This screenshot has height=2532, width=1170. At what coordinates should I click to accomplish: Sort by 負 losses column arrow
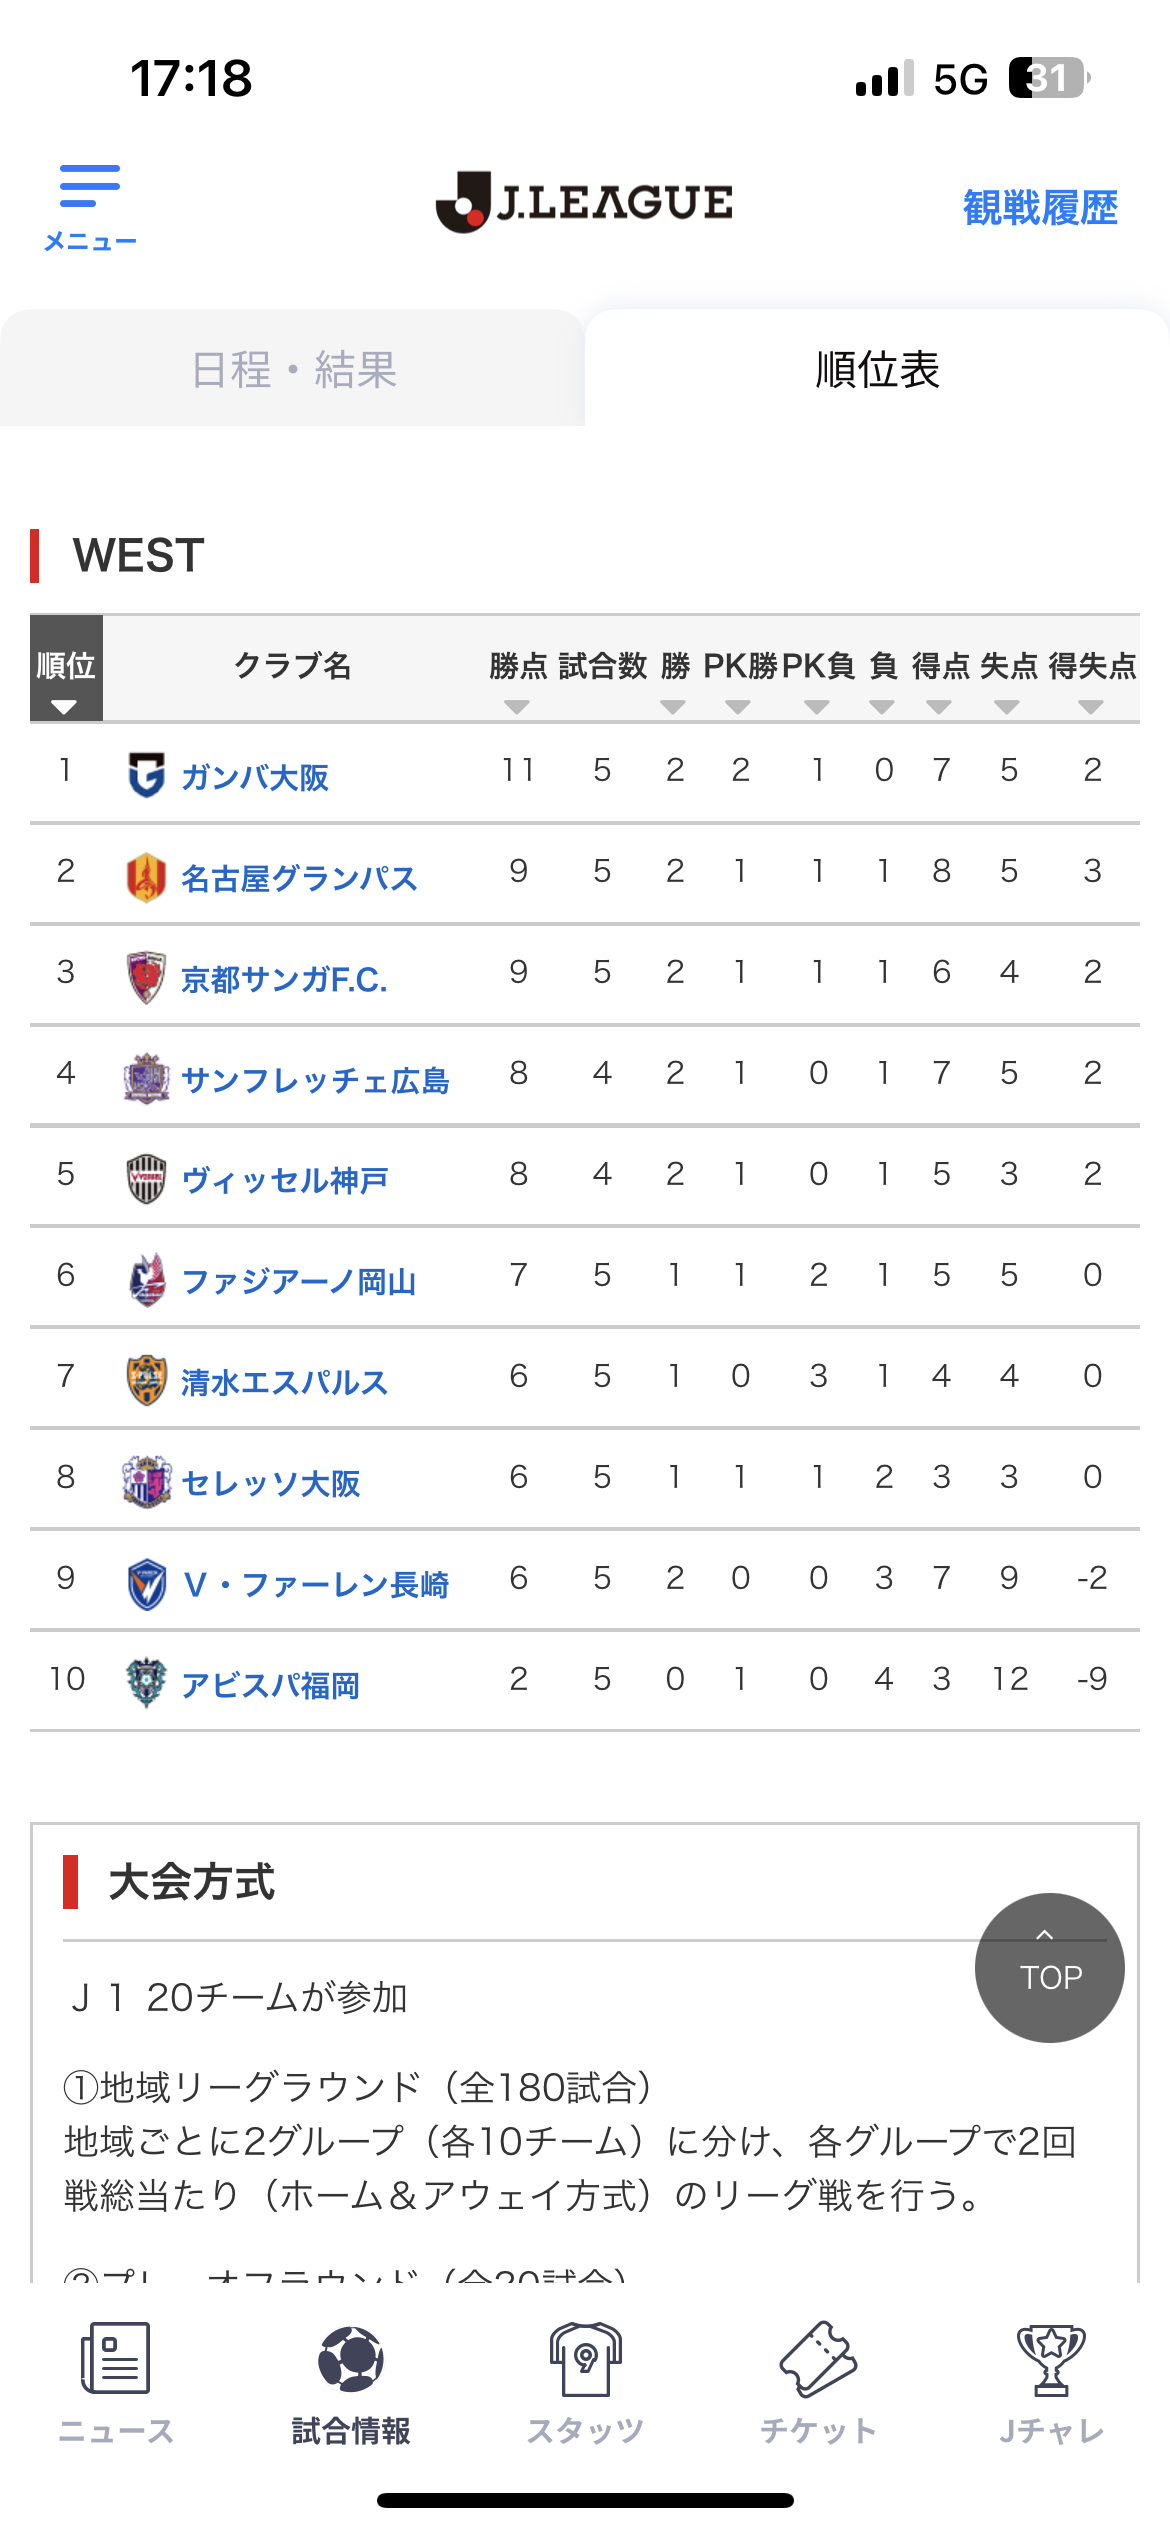(882, 707)
